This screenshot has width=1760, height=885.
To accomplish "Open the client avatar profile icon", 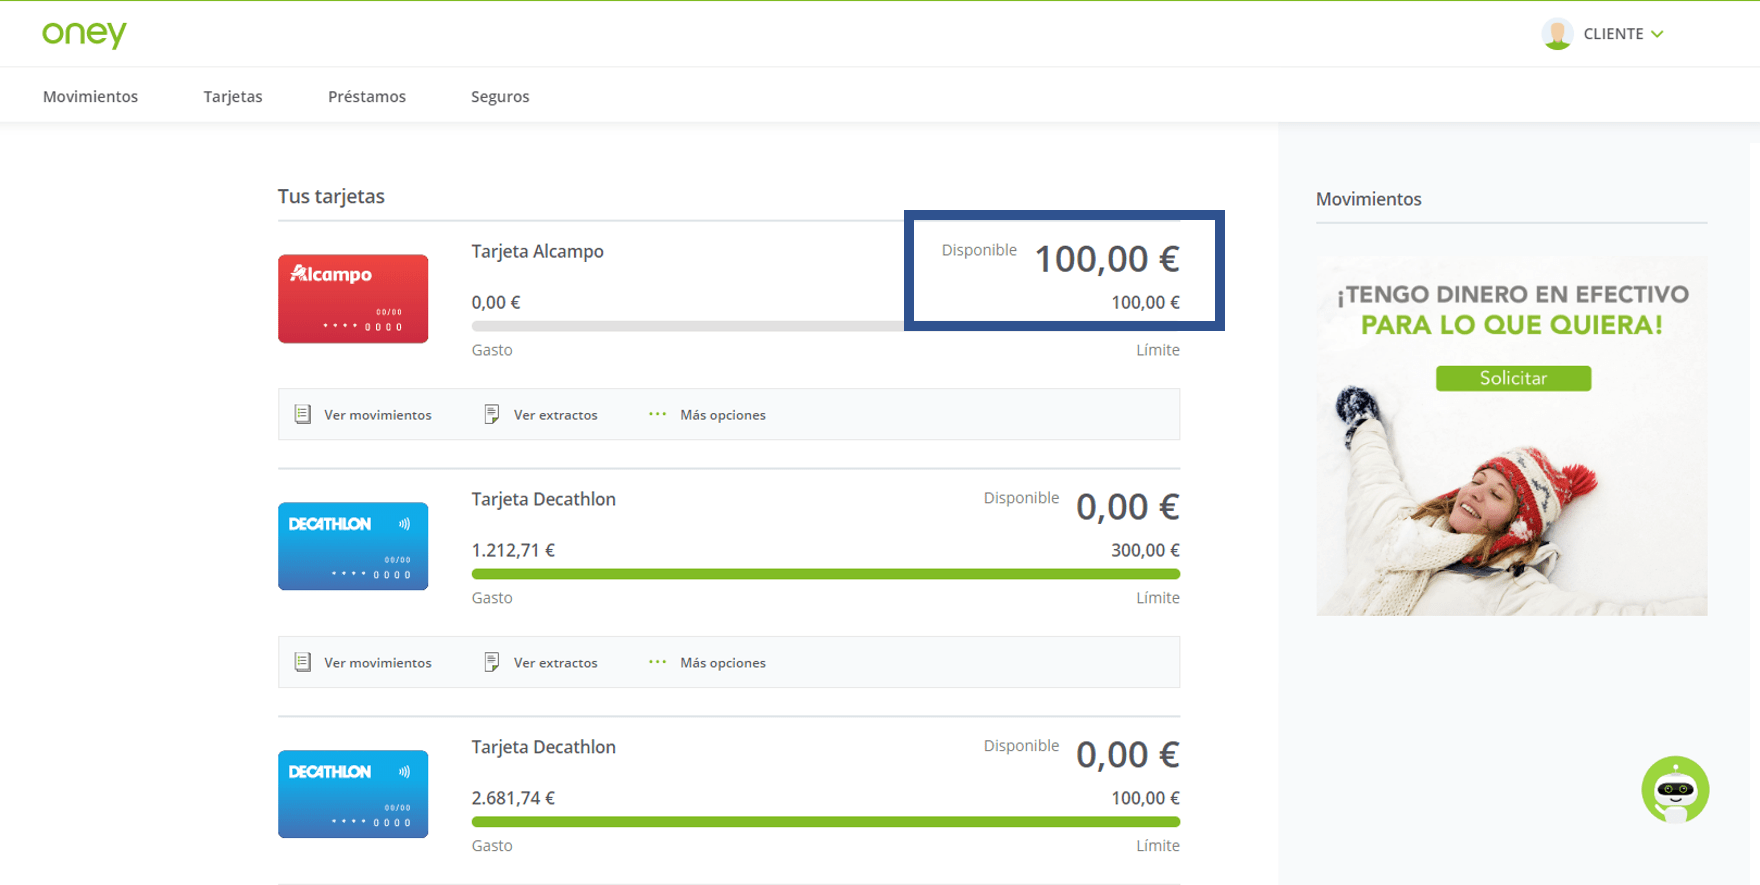I will pyautogui.click(x=1557, y=34).
